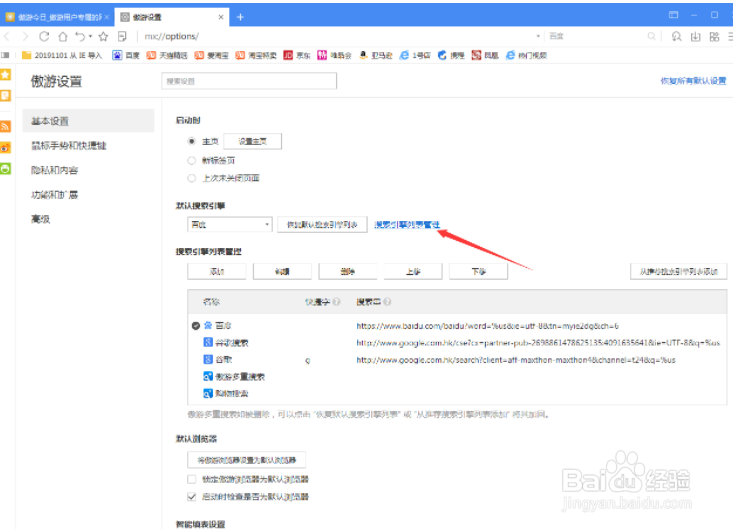
Task: Click the set Maxthon as default browser button
Action: (x=246, y=460)
